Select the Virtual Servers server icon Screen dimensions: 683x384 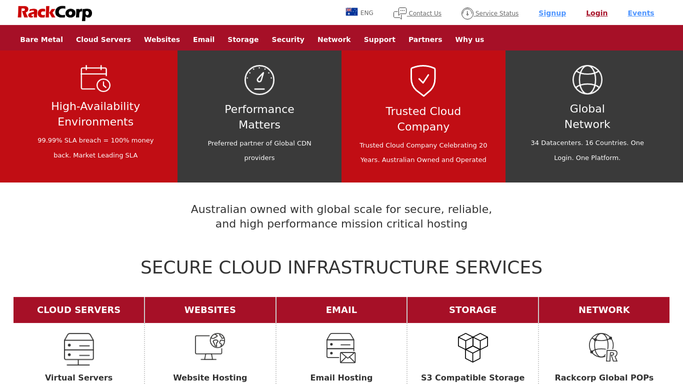(x=79, y=349)
